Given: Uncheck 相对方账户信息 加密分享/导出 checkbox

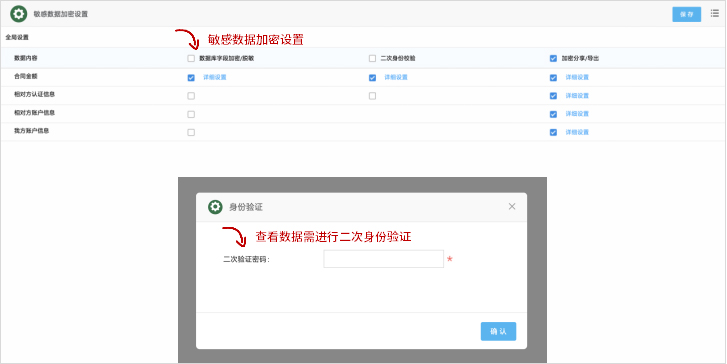Looking at the screenshot, I should click(553, 114).
